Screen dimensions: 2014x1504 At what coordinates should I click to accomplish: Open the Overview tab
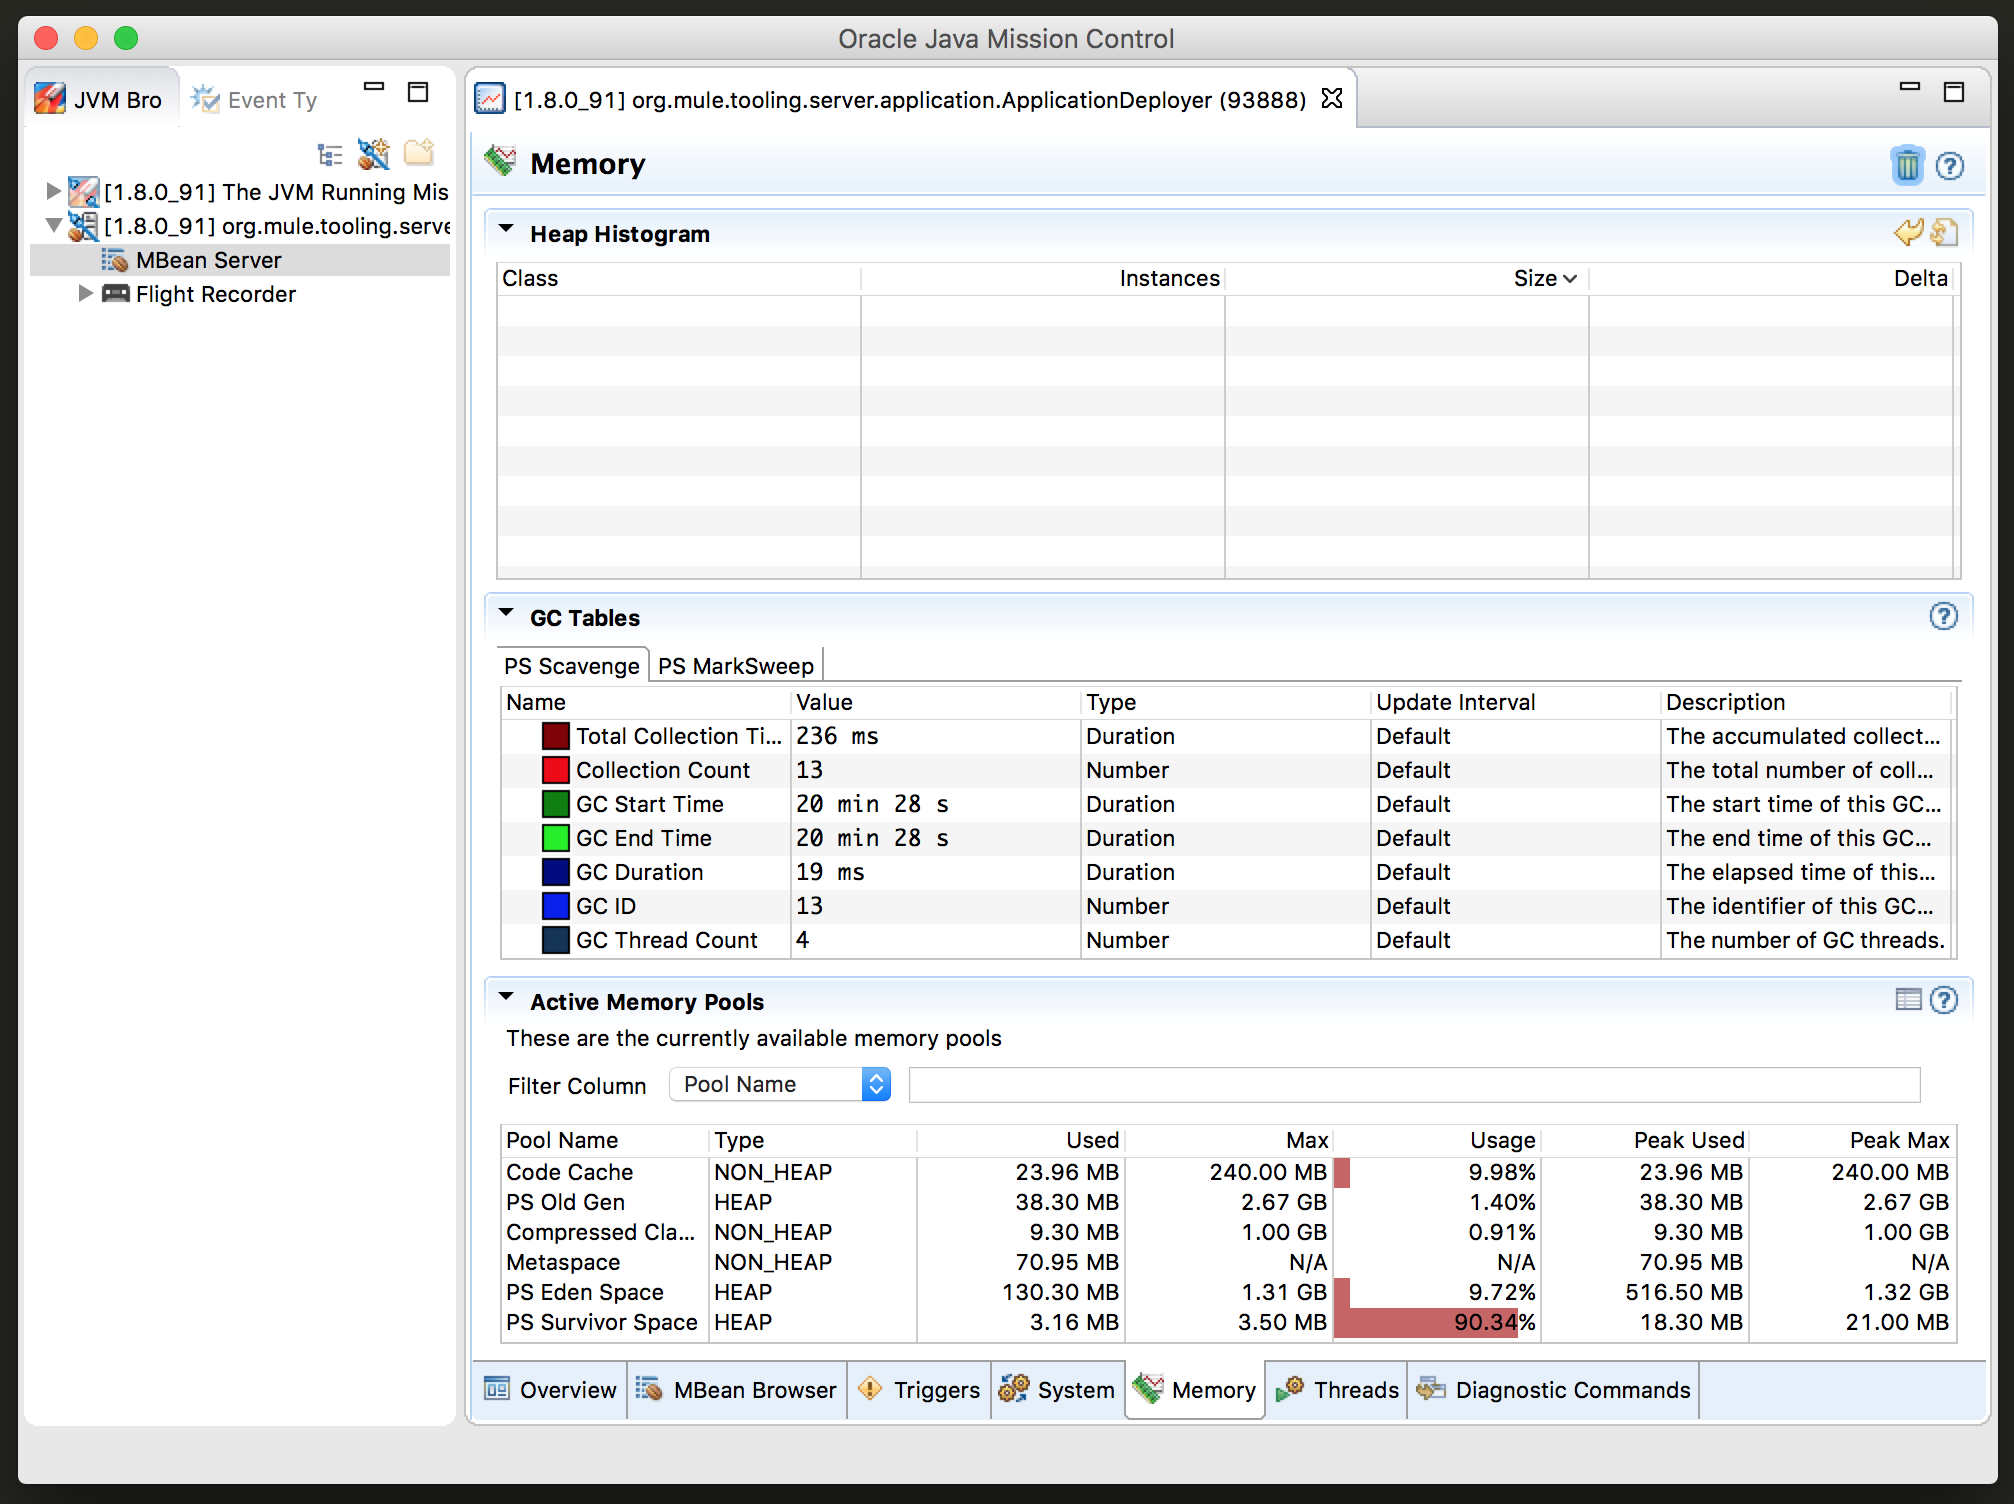click(551, 1389)
